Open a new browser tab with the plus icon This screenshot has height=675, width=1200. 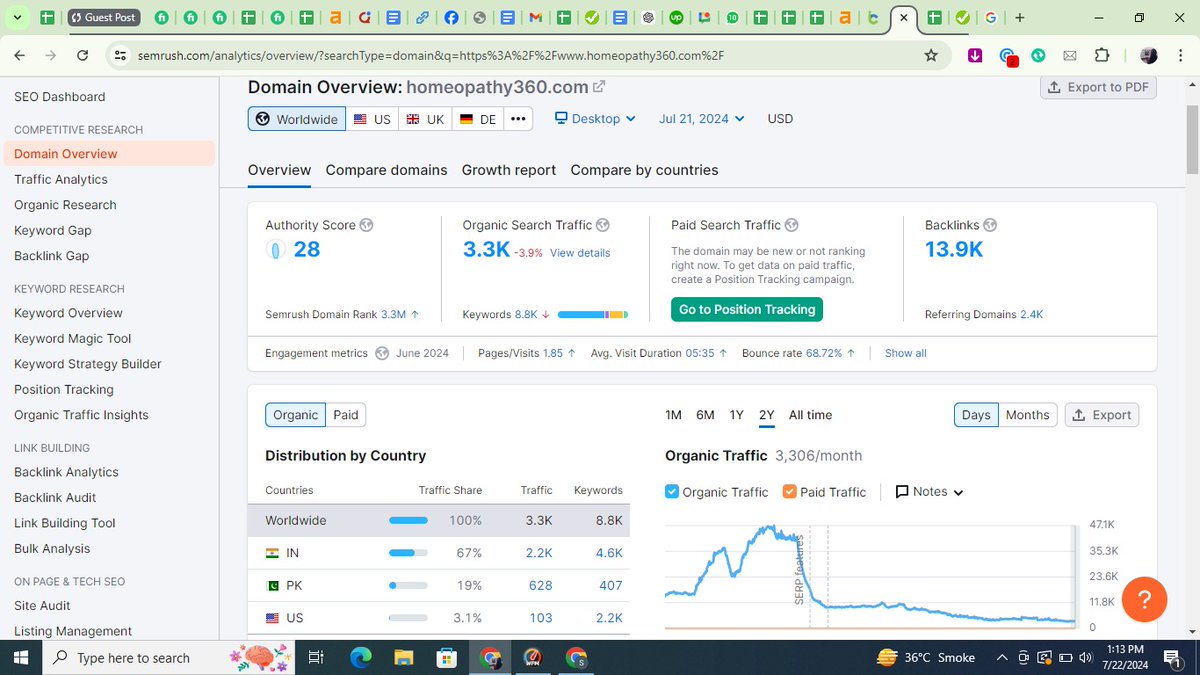click(1019, 18)
